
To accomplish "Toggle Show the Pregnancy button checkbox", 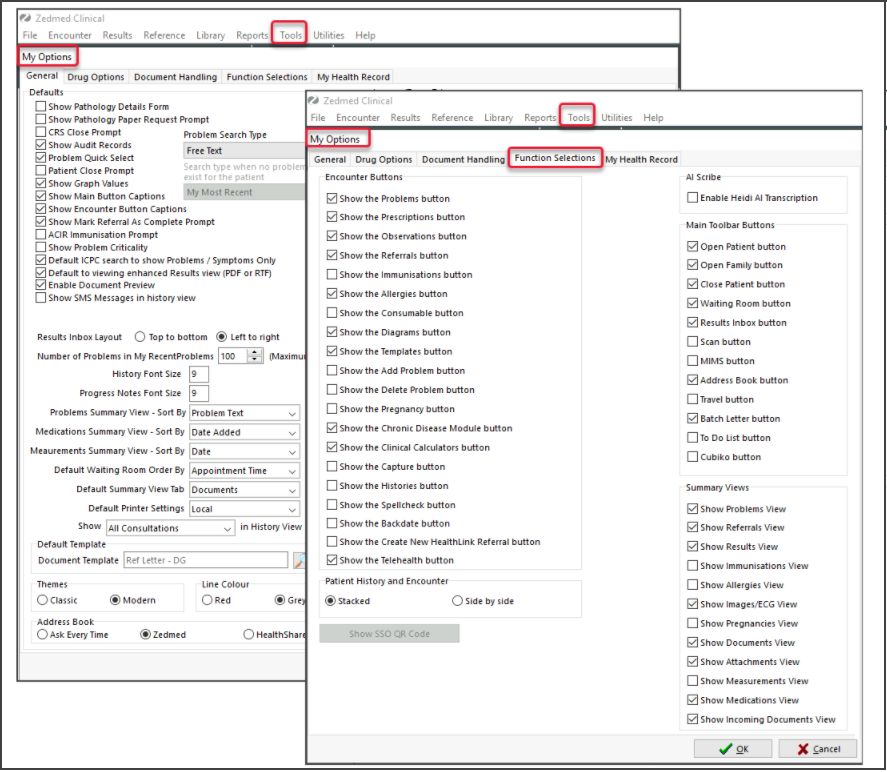I will tap(332, 409).
